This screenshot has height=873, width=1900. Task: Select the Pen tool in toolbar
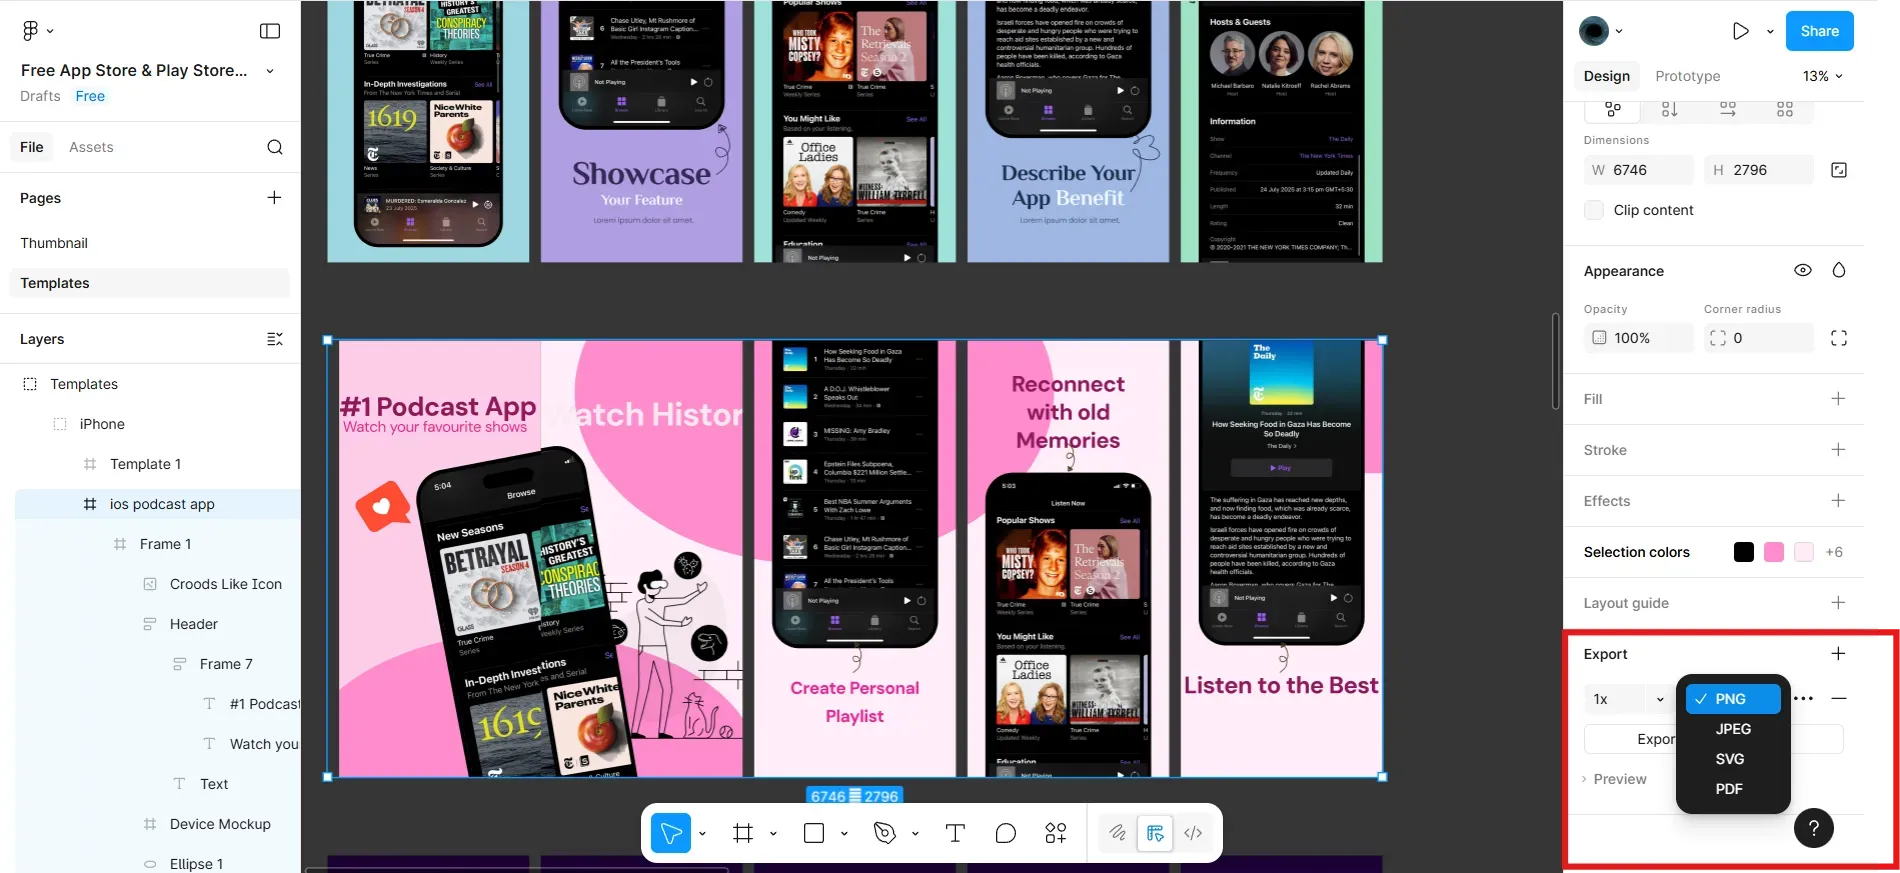tap(885, 833)
